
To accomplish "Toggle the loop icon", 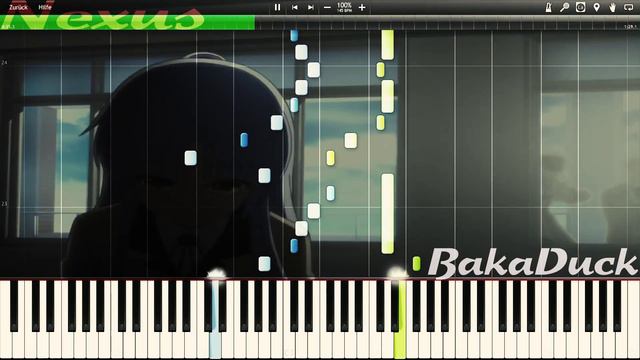I will pyautogui.click(x=629, y=7).
